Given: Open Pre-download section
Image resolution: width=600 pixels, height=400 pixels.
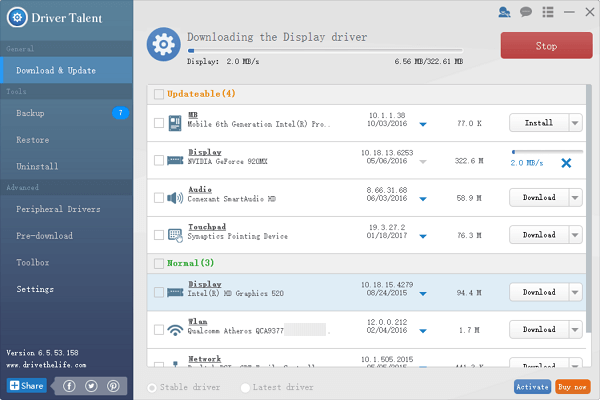Looking at the screenshot, I should [x=67, y=236].
